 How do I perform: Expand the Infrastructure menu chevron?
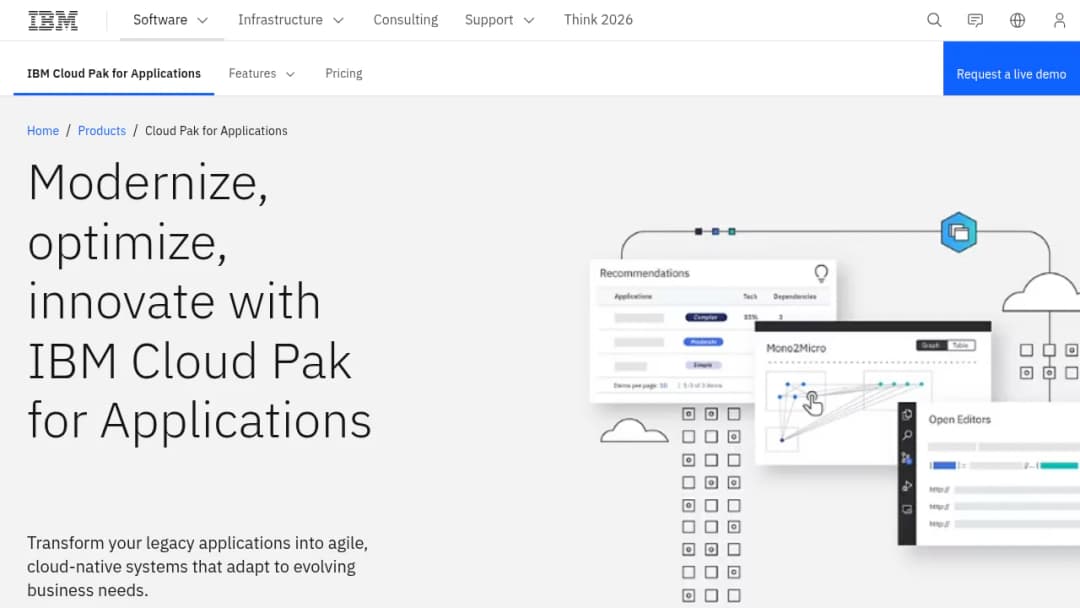338,21
